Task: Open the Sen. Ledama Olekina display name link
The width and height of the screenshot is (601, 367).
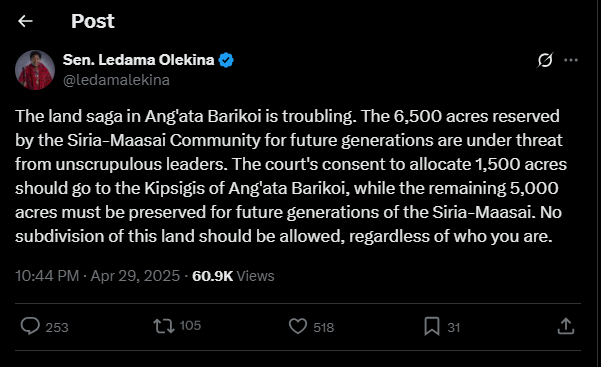Action: tap(138, 60)
